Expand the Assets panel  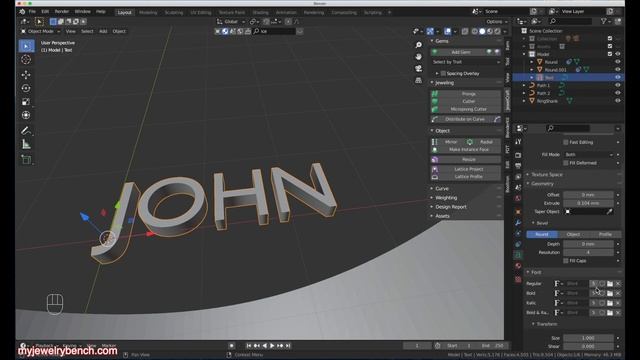442,216
